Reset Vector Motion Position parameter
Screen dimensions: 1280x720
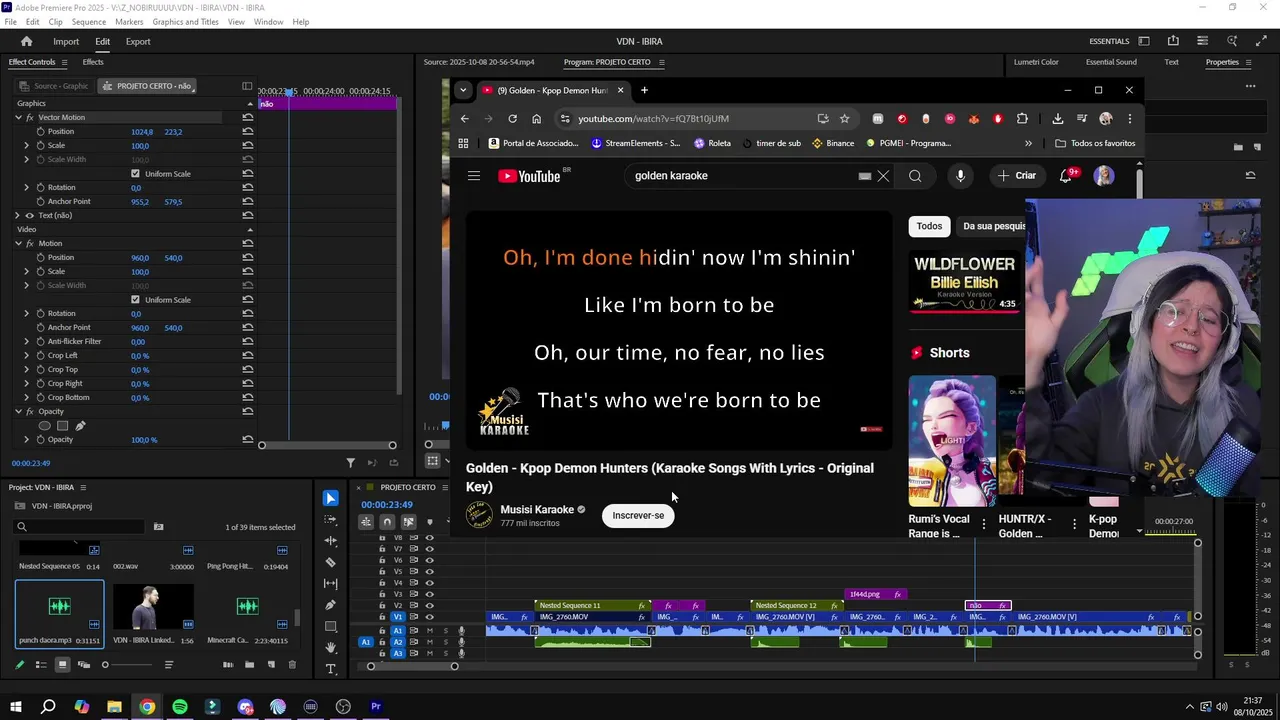tap(247, 132)
